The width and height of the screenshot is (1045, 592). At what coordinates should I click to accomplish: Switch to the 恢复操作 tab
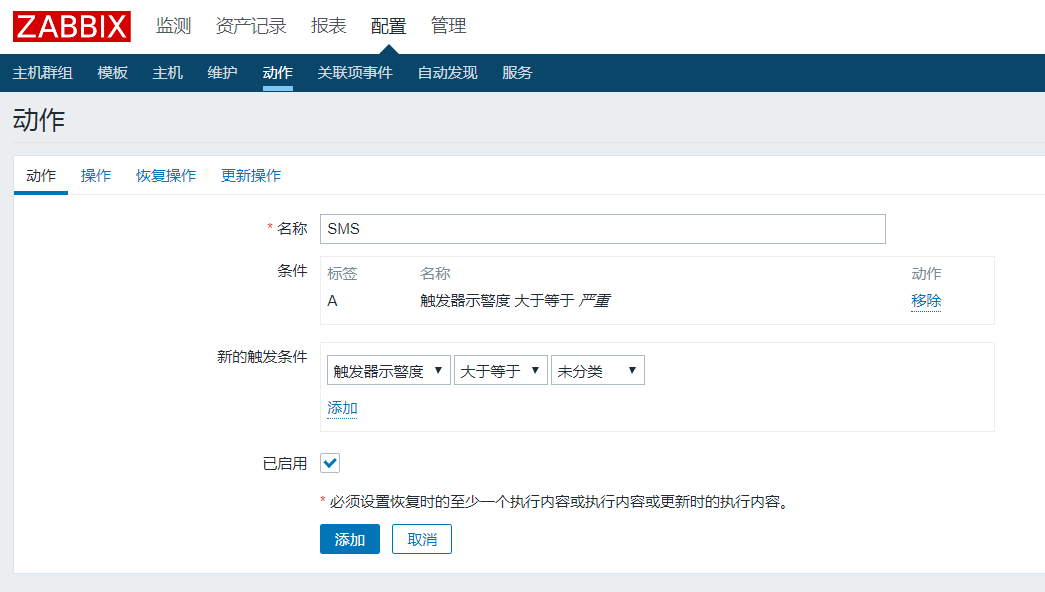[x=166, y=175]
